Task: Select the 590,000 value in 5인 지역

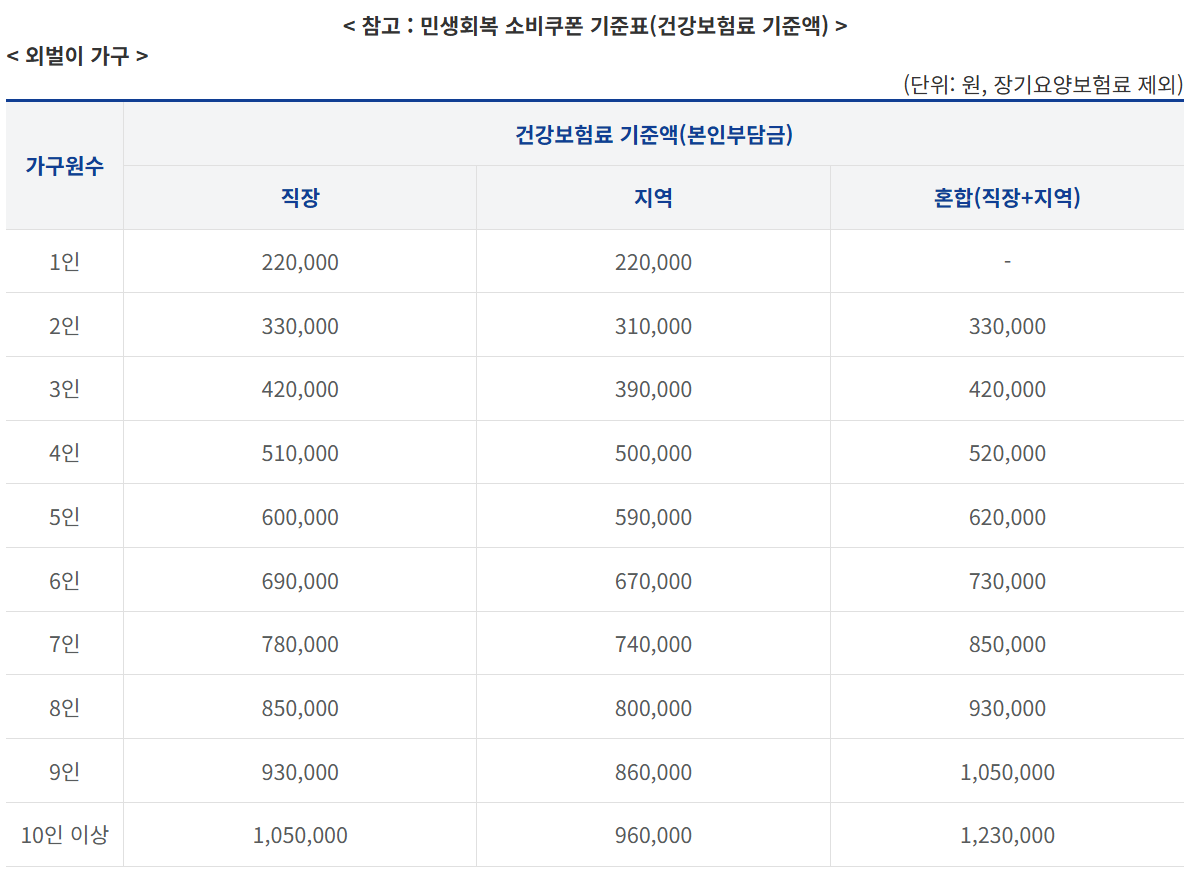Action: (652, 517)
